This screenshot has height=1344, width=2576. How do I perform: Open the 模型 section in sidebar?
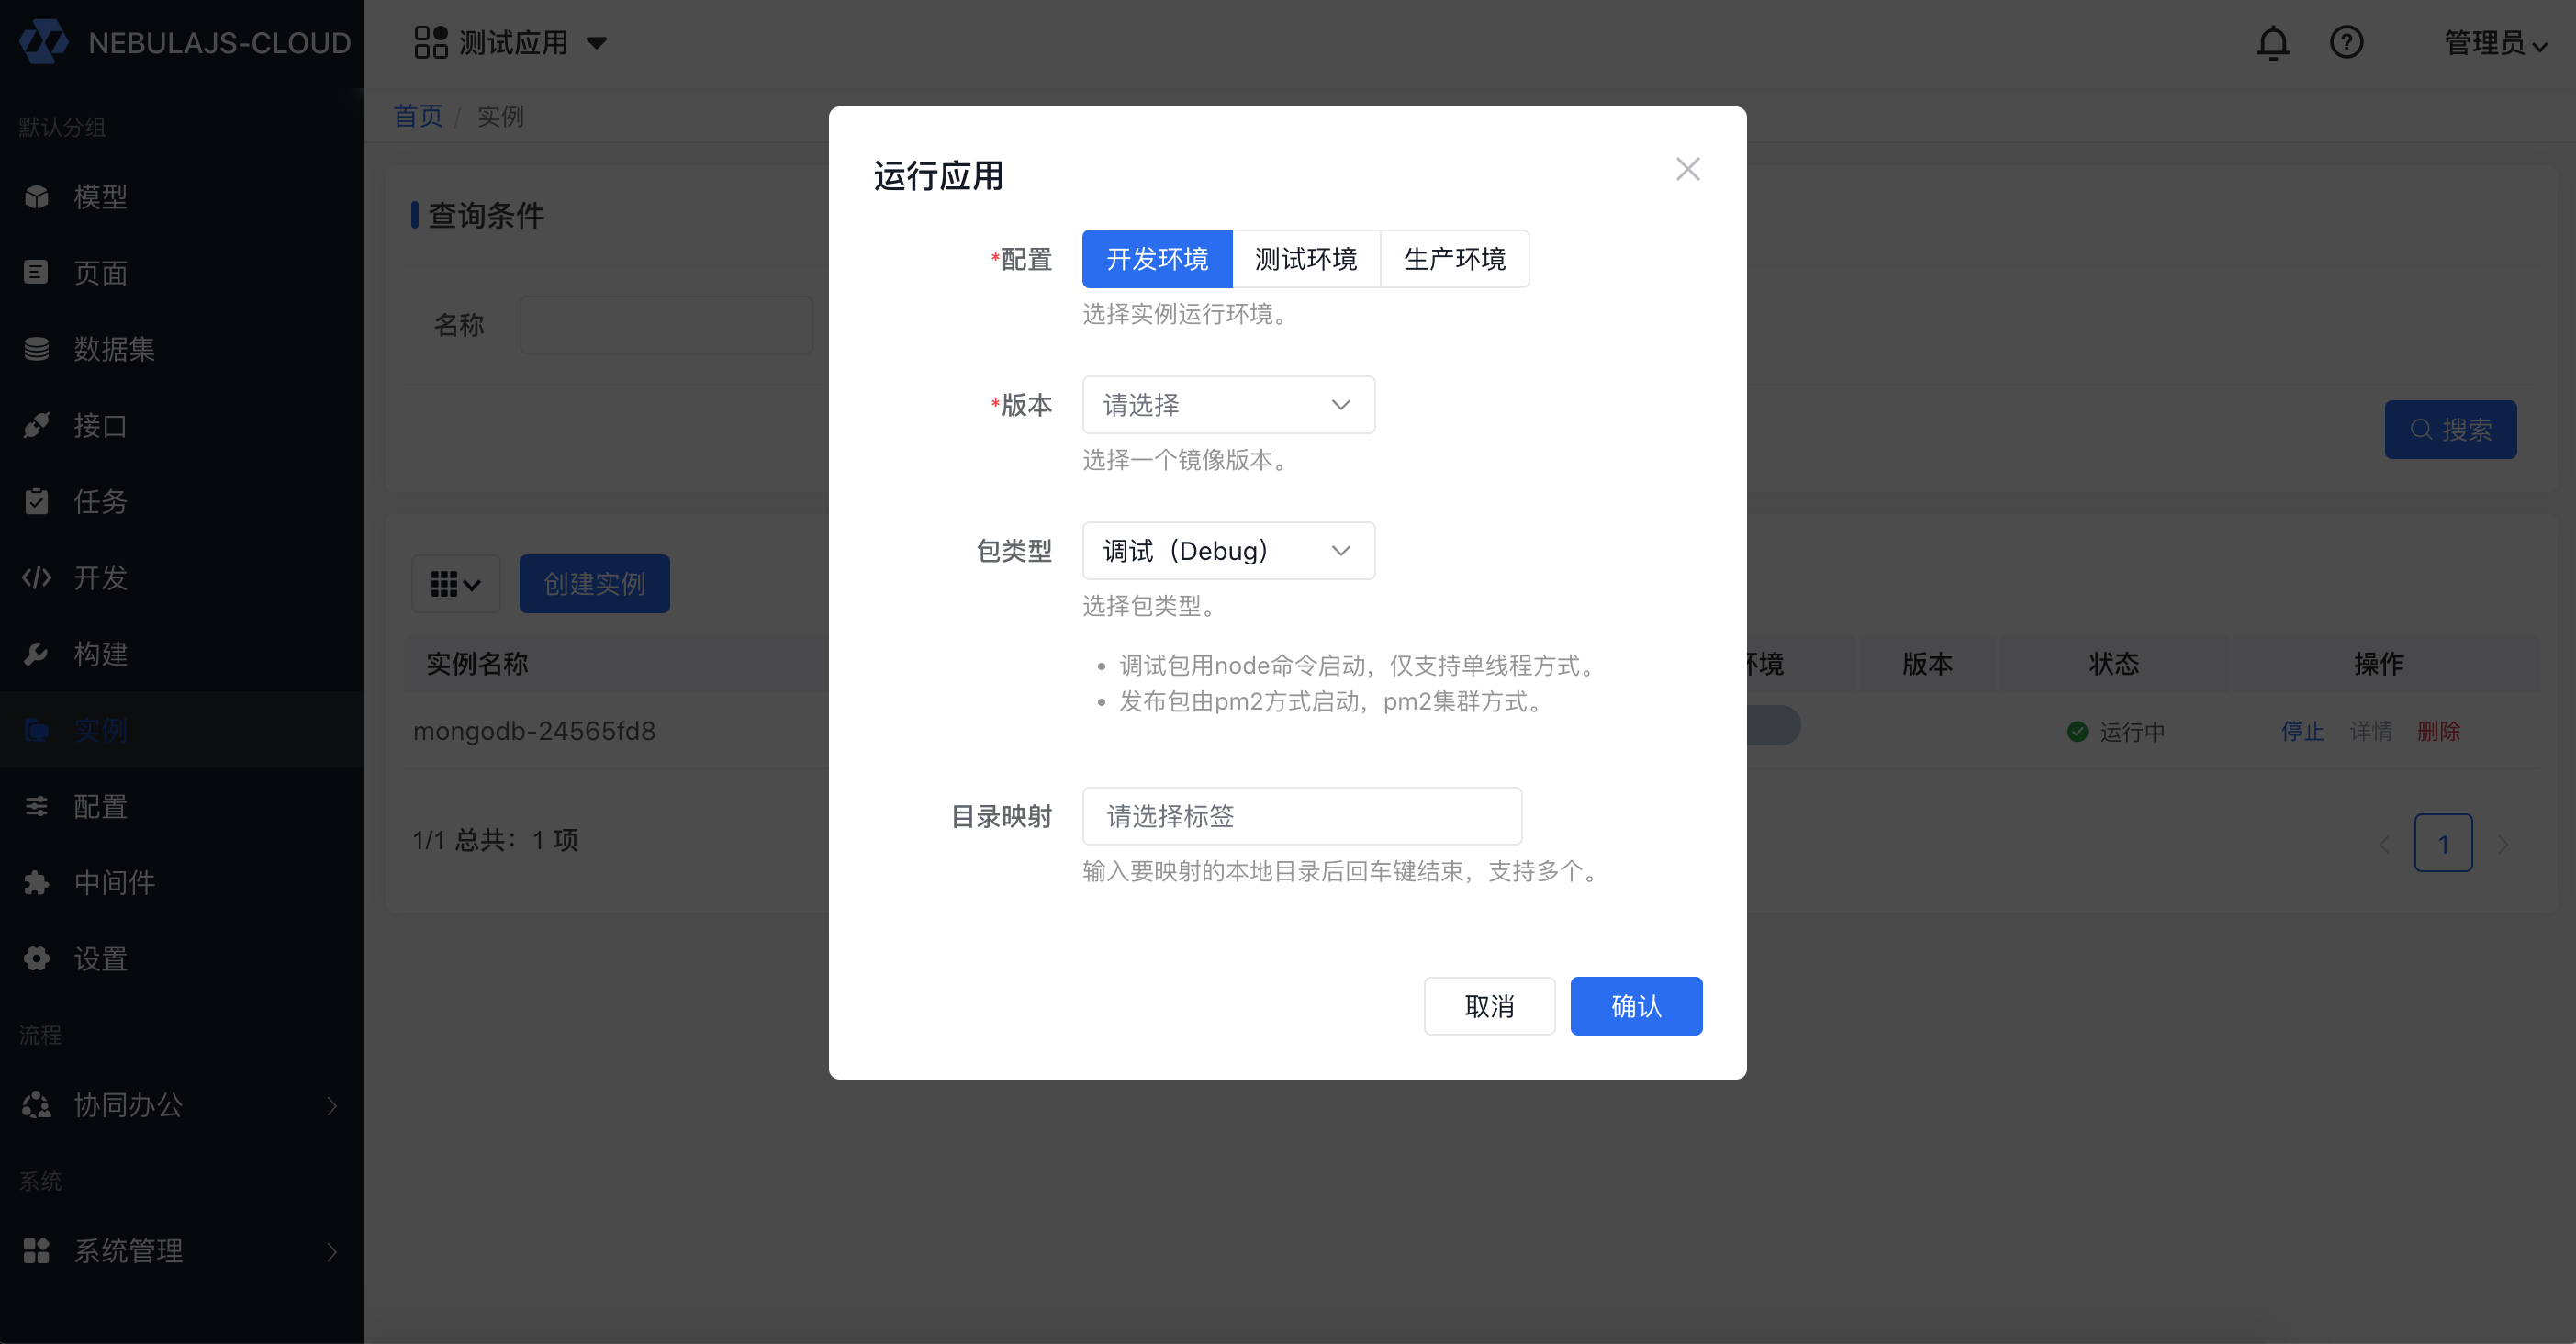click(x=100, y=196)
